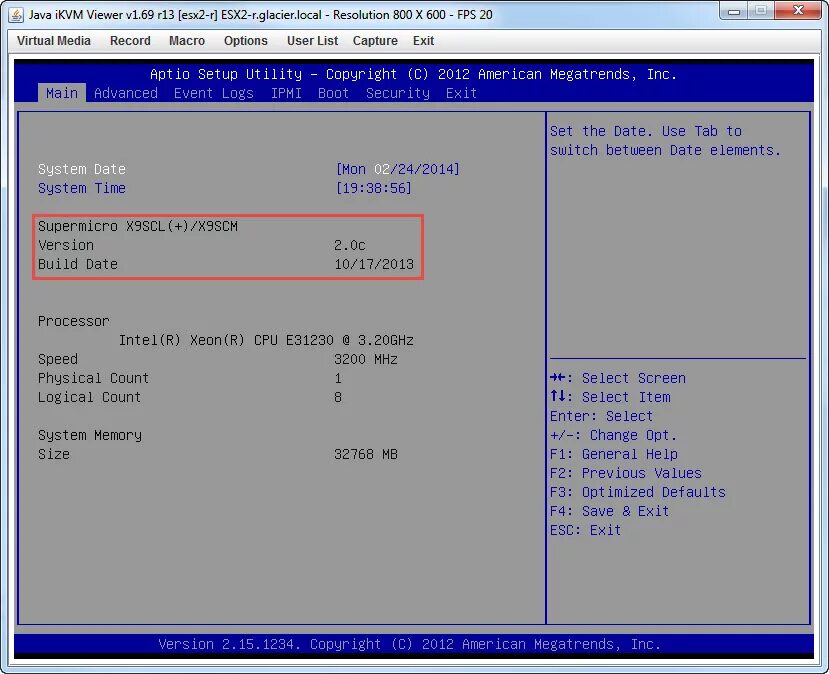Click the Select Screen key hint

[x=618, y=378]
